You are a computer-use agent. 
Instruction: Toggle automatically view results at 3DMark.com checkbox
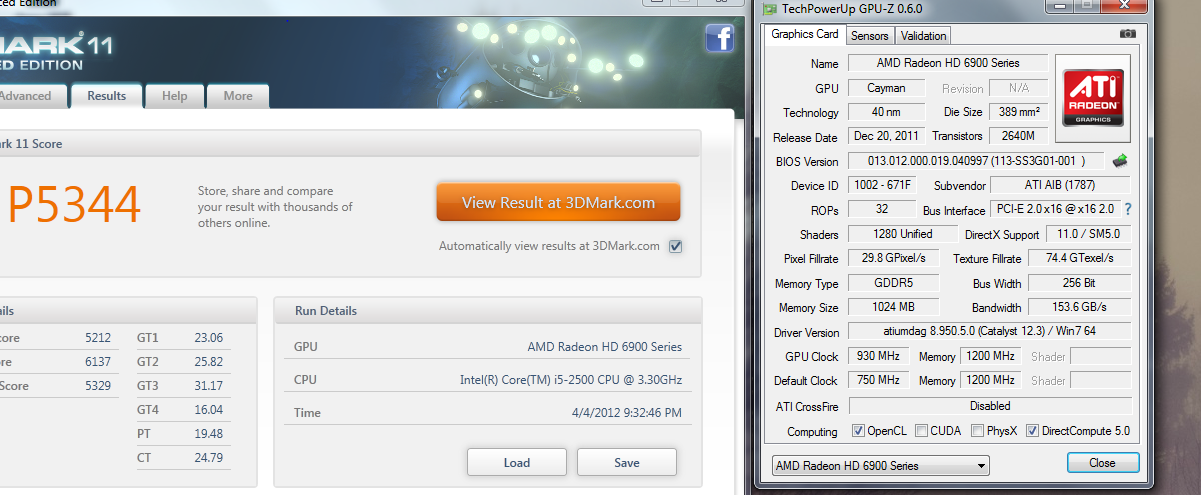tap(675, 246)
